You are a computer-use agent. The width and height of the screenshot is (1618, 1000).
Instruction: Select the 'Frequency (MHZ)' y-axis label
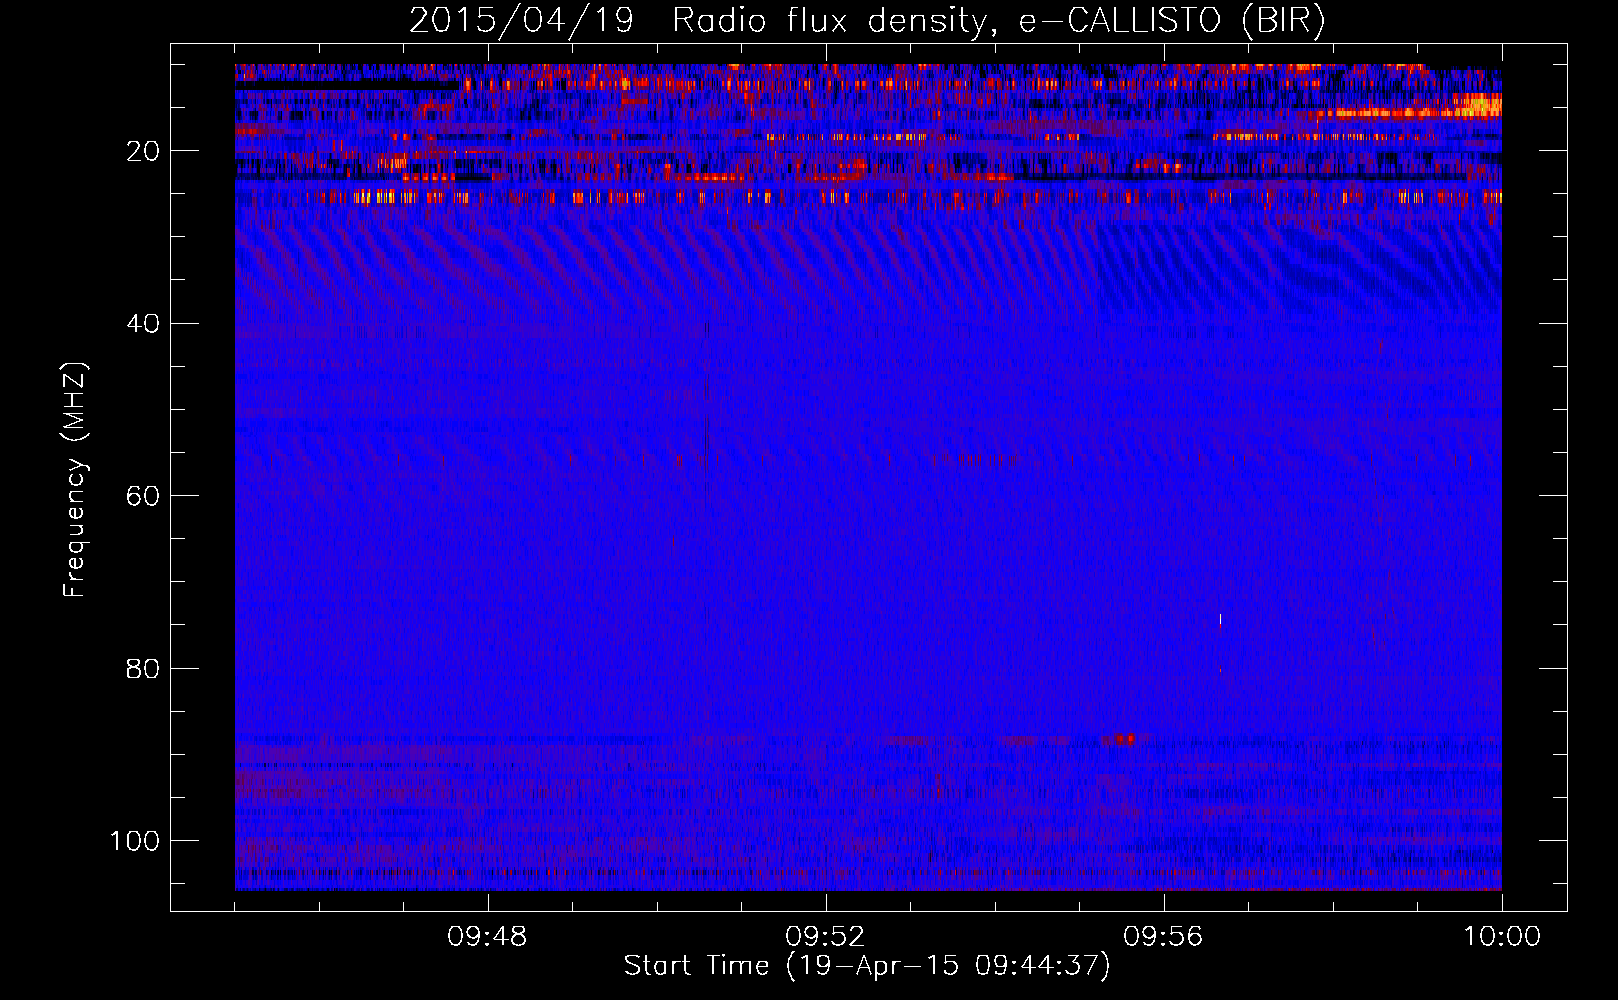[x=75, y=479]
